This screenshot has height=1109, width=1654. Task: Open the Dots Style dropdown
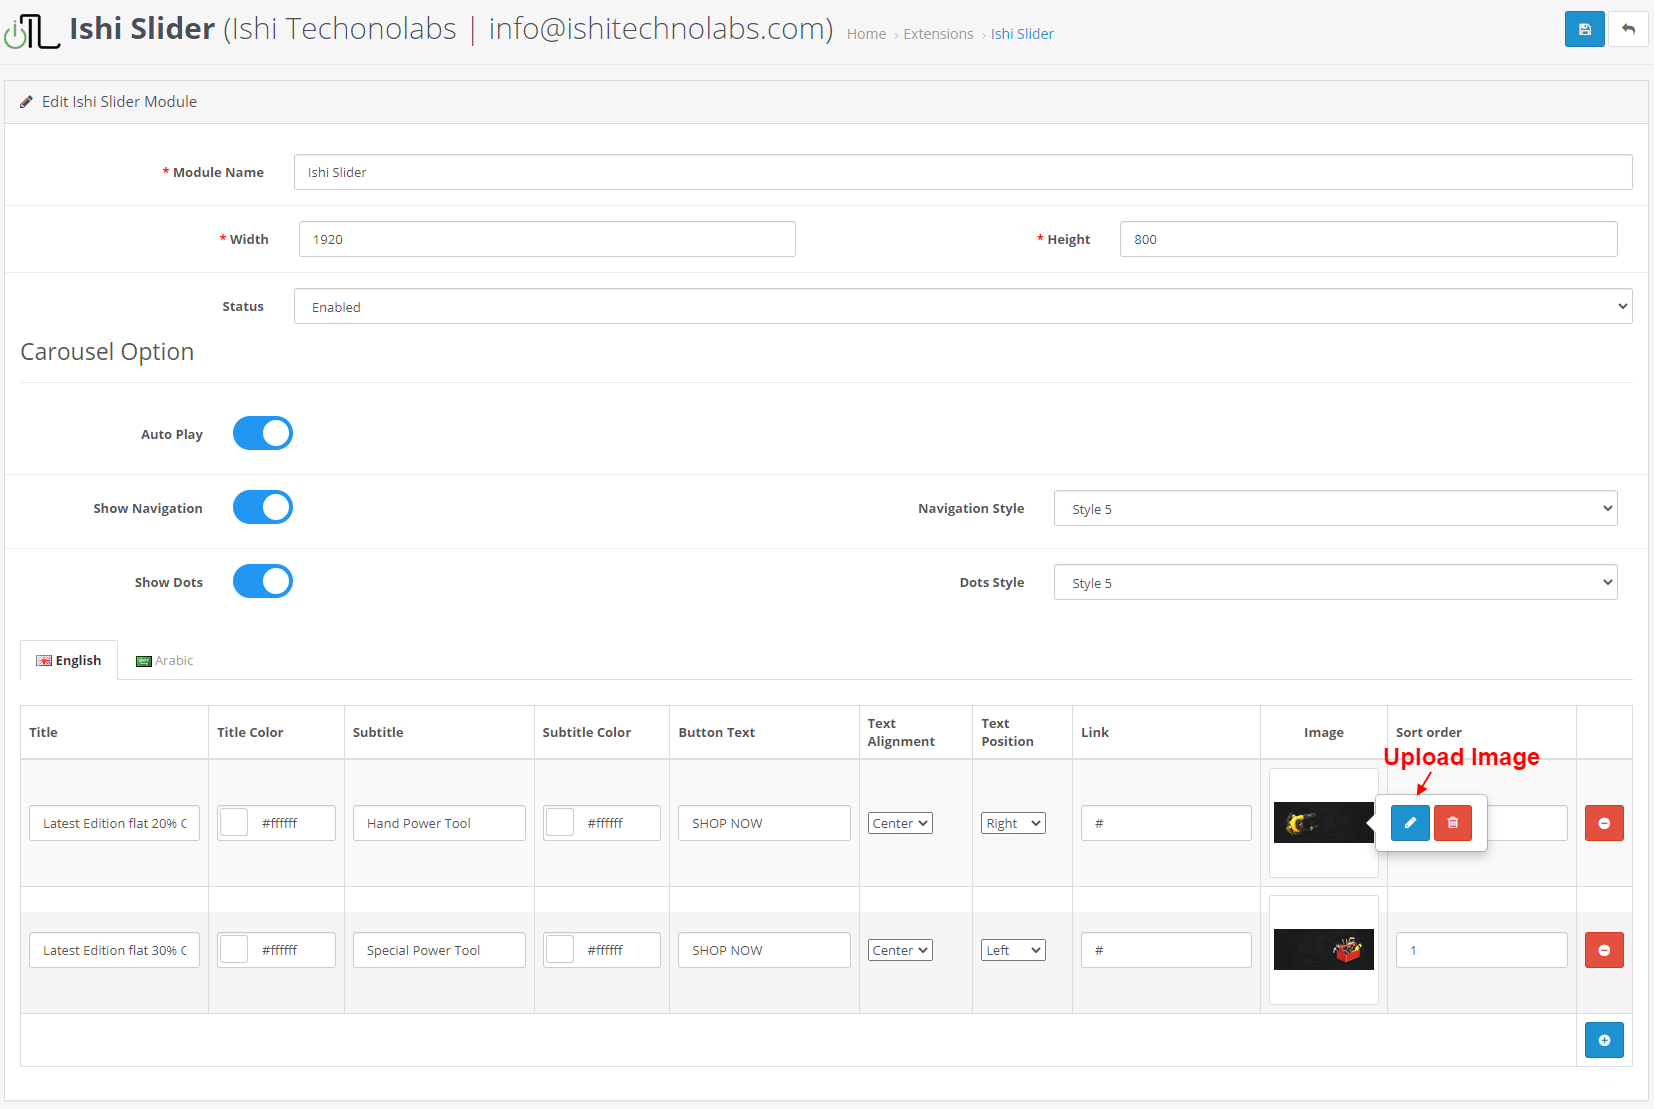point(1335,583)
